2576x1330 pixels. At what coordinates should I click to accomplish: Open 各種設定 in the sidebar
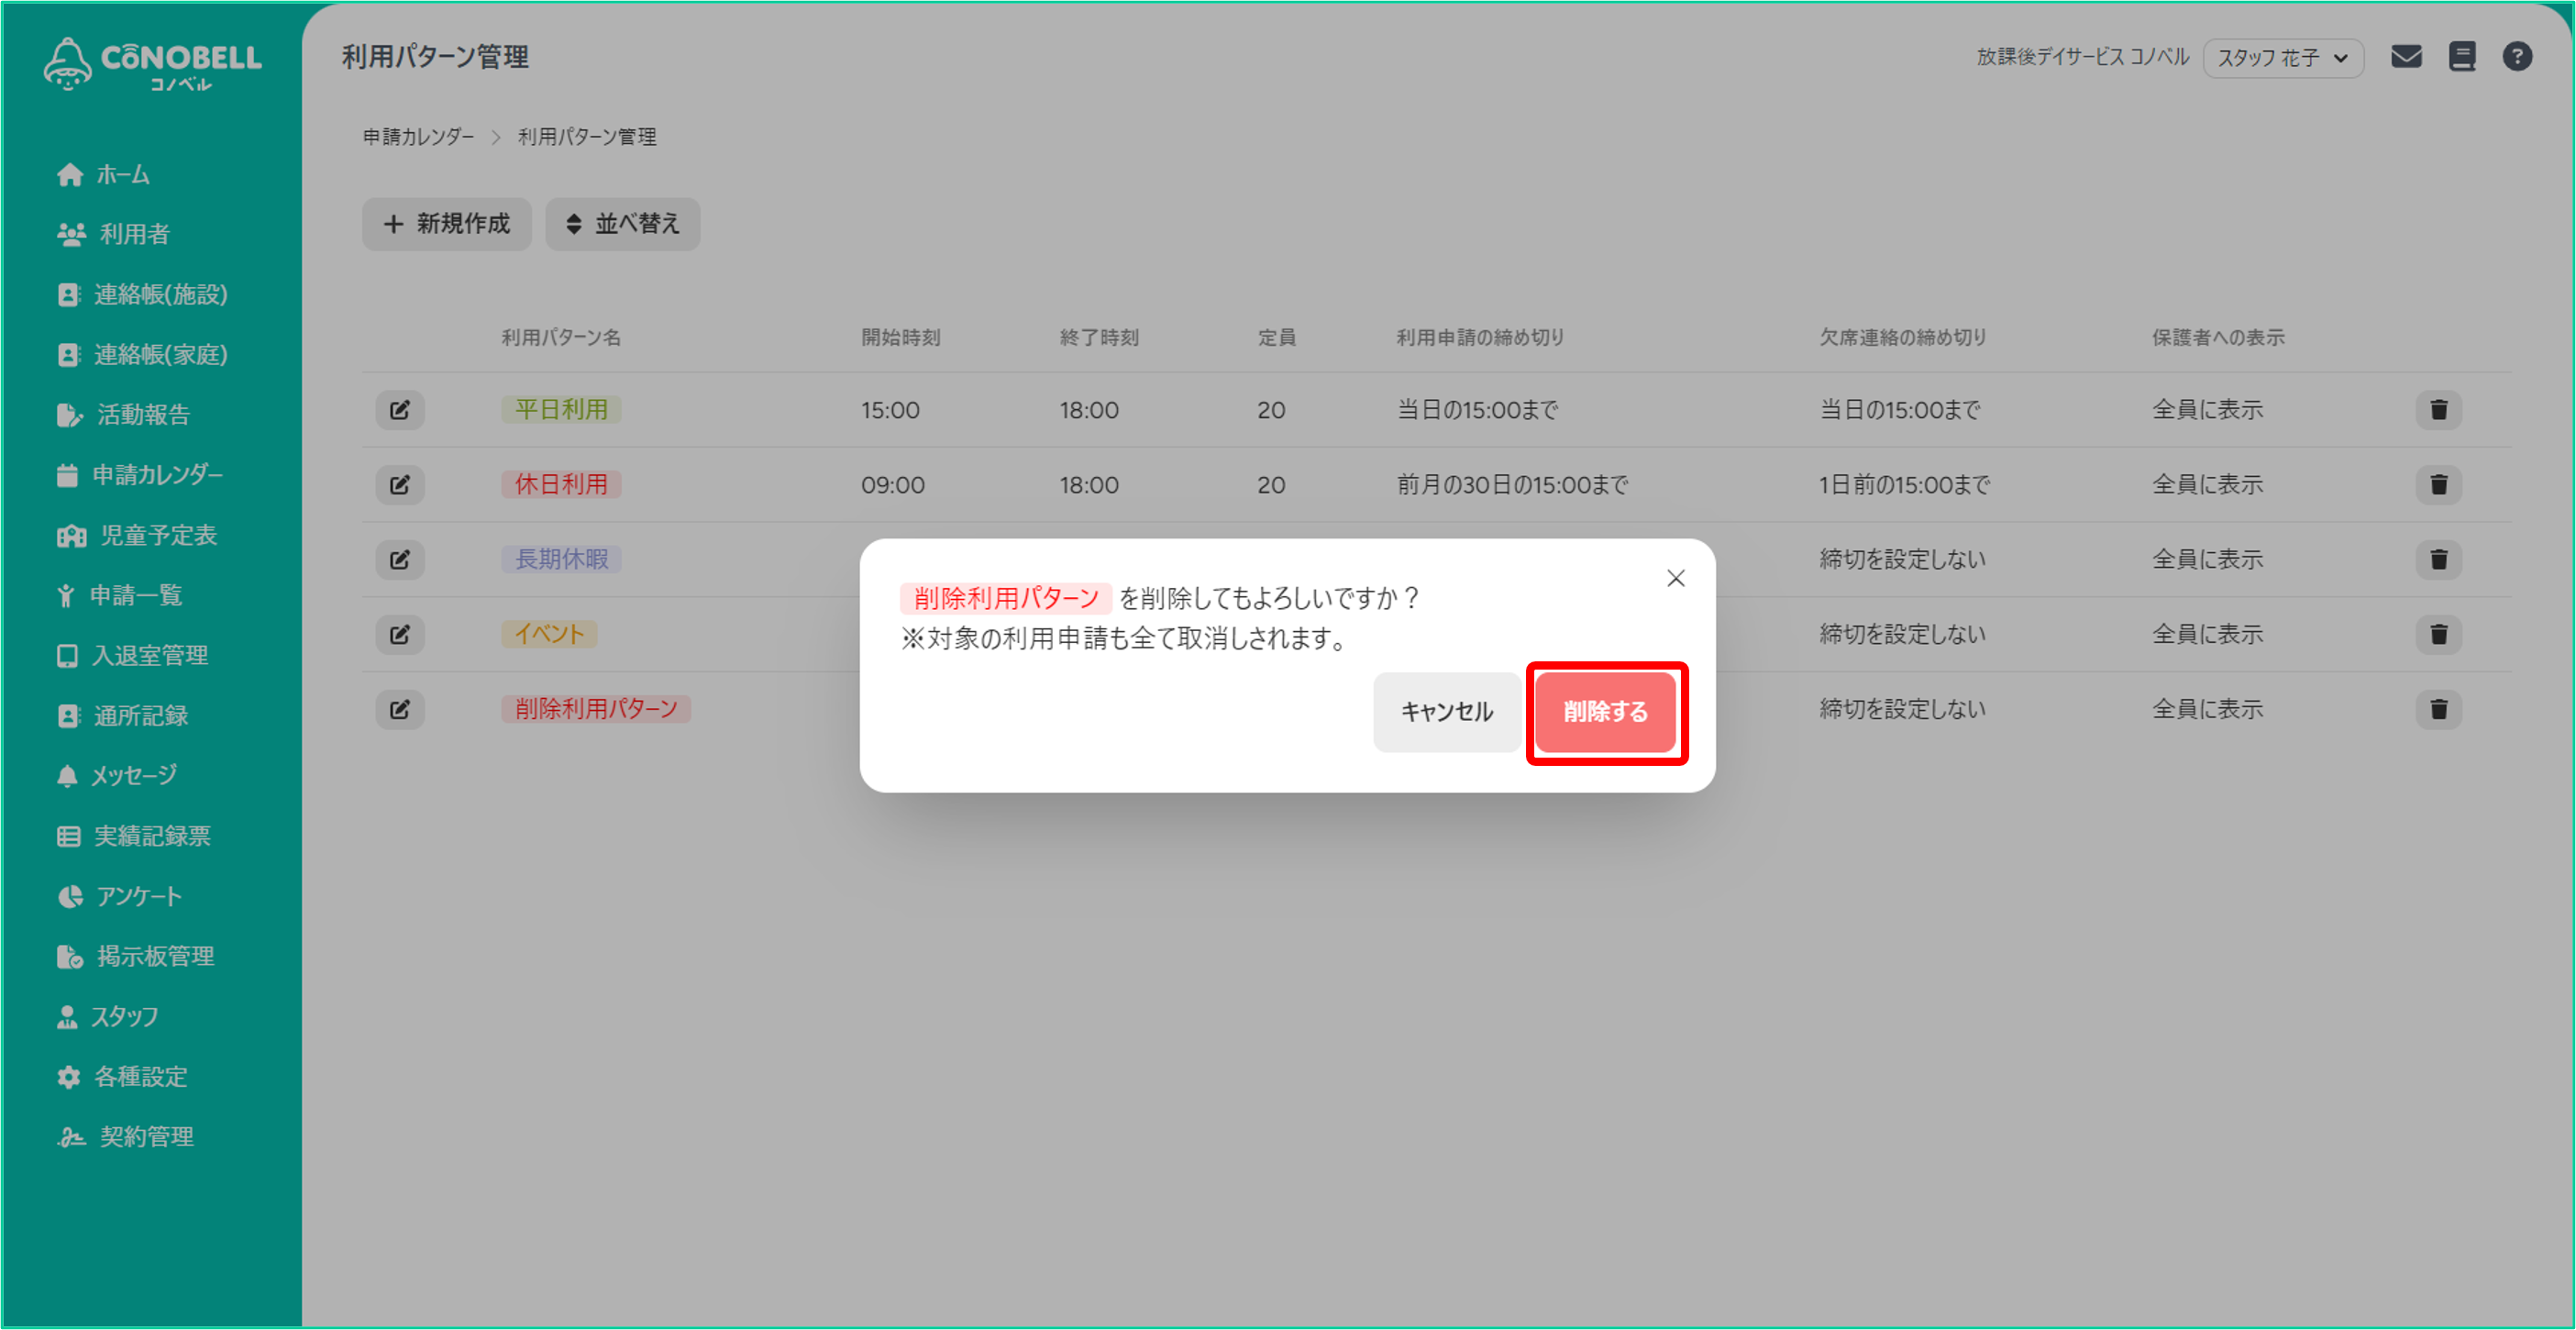(122, 1076)
